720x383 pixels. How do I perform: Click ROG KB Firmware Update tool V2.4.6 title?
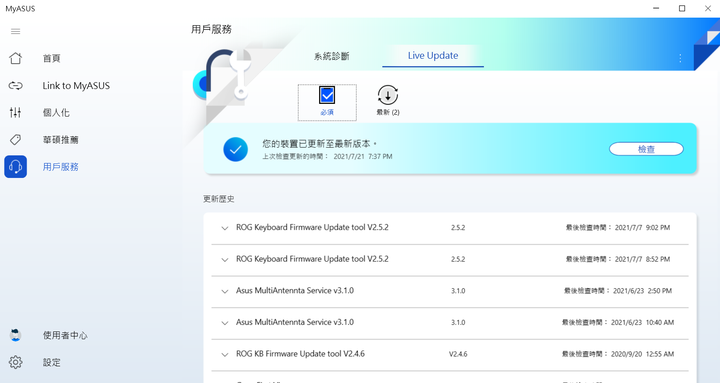click(300, 354)
